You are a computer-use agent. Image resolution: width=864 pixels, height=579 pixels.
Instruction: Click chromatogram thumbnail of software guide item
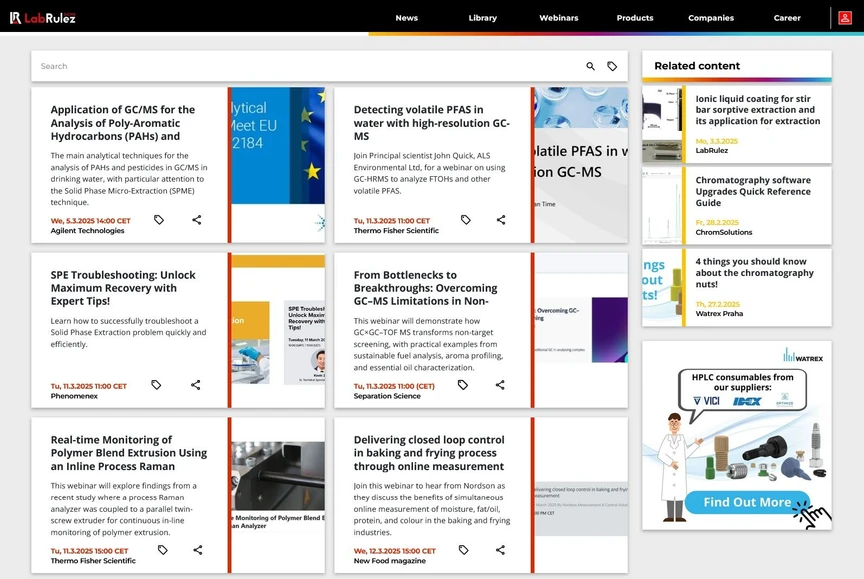tap(662, 206)
